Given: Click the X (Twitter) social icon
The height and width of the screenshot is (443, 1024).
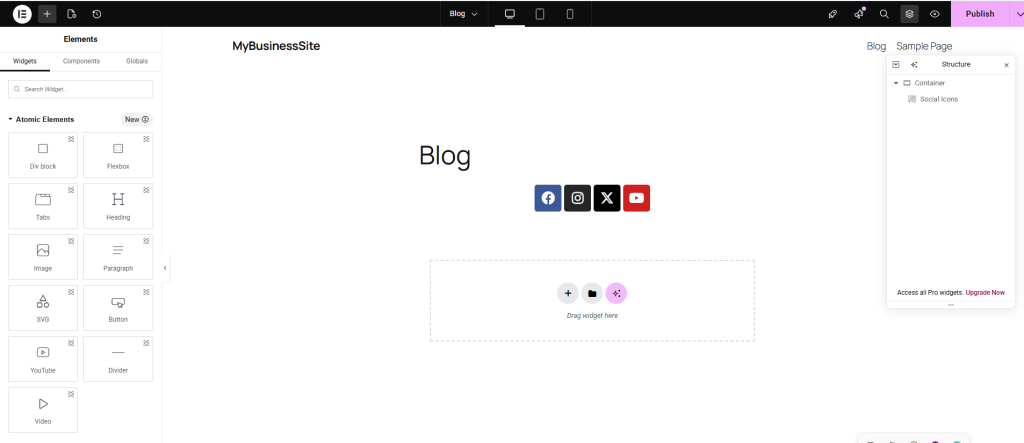Looking at the screenshot, I should 607,198.
